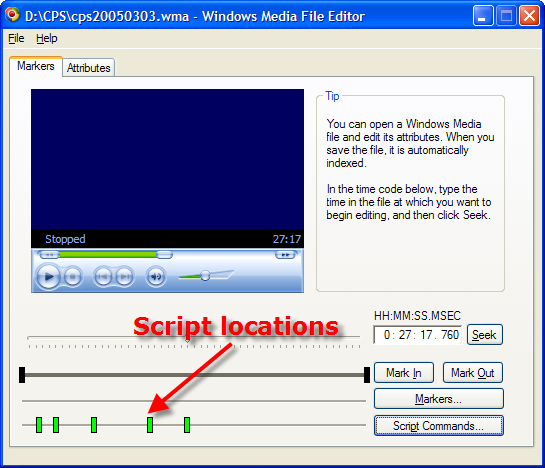Select the fifth green script marker
The width and height of the screenshot is (545, 468).
(187, 425)
